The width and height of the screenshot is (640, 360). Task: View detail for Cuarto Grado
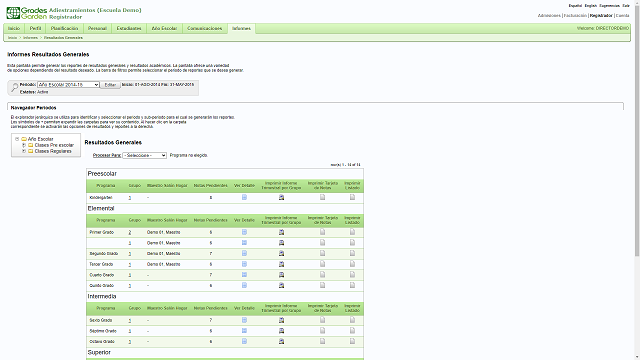click(244, 275)
